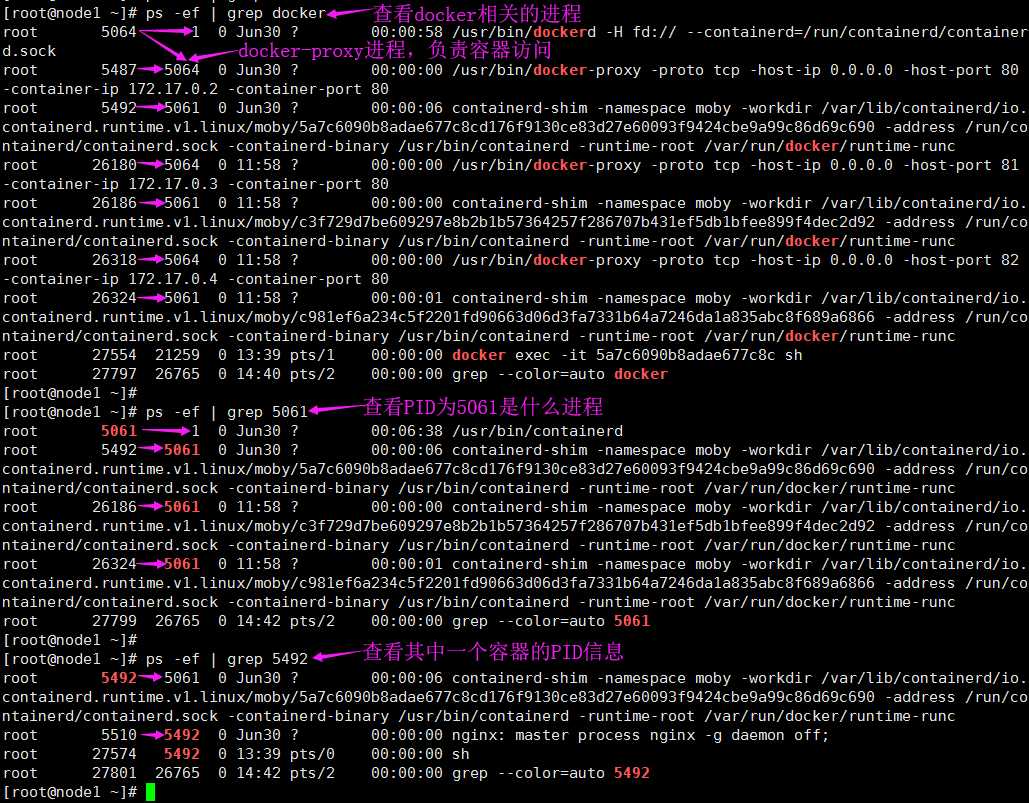Select red PID 5061 in the containerd row
The height and width of the screenshot is (803, 1029).
coord(119,432)
